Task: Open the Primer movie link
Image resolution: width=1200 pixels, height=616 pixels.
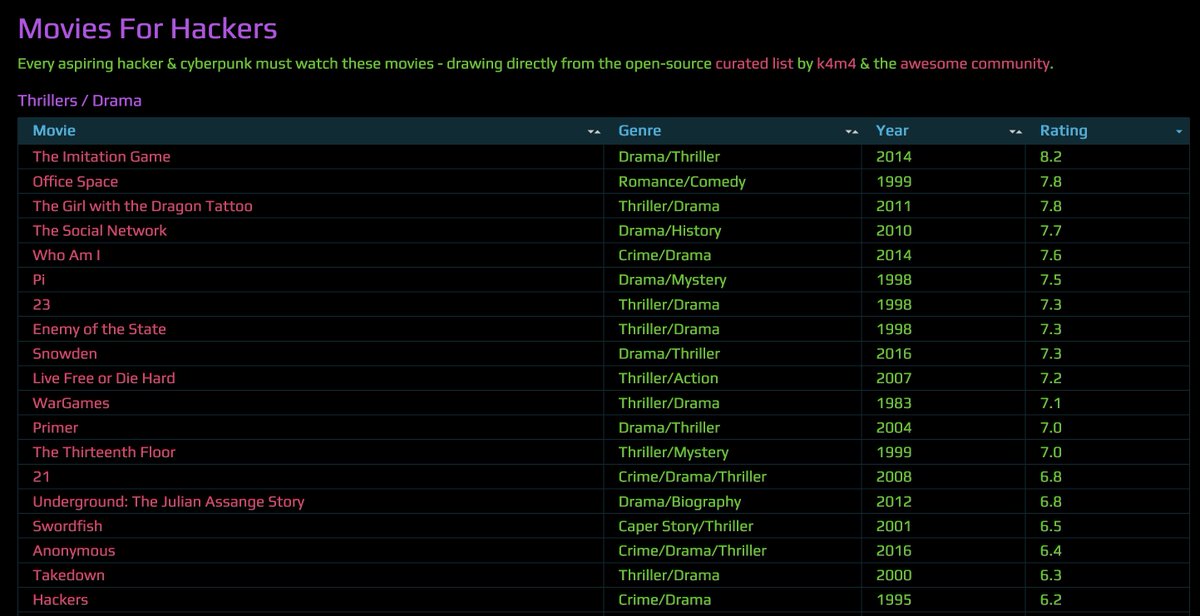Action: (55, 428)
